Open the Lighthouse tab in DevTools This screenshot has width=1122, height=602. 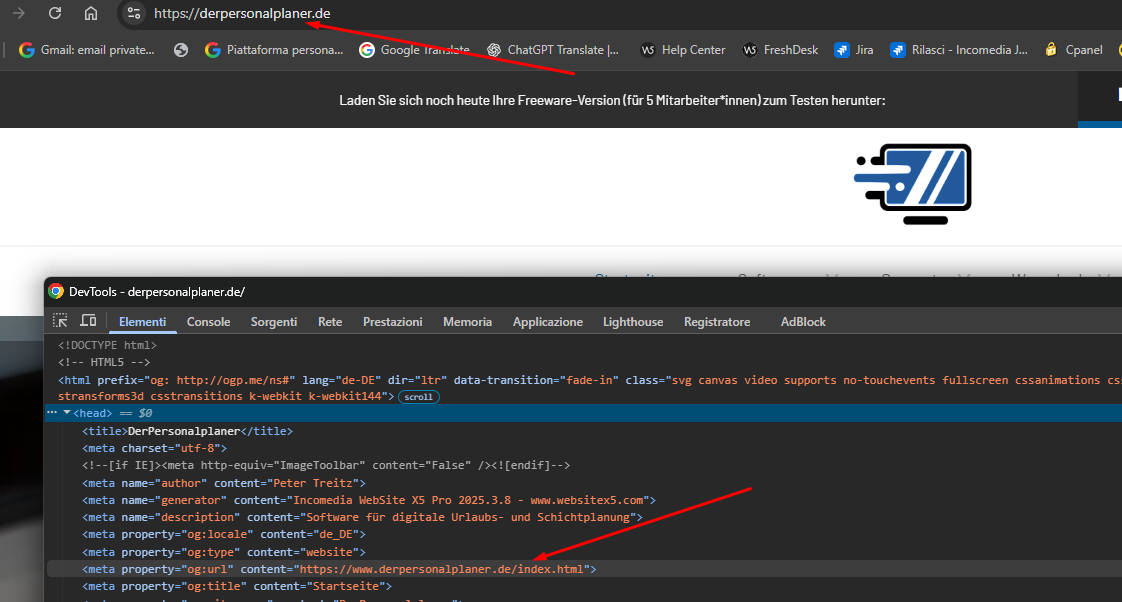[632, 322]
